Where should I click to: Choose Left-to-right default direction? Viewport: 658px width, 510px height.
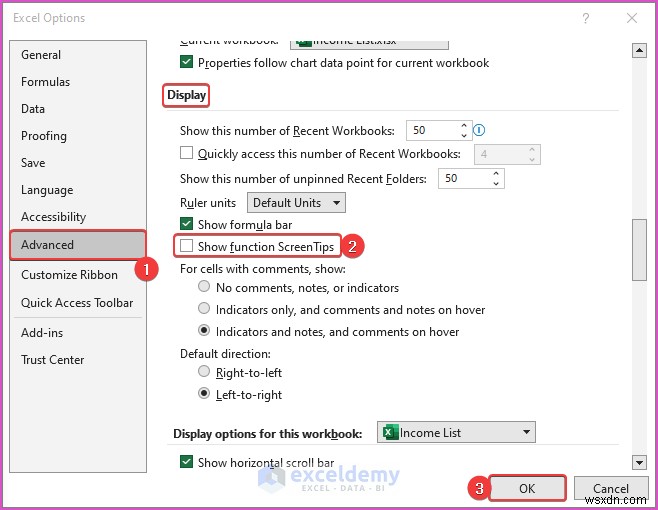pyautogui.click(x=204, y=394)
